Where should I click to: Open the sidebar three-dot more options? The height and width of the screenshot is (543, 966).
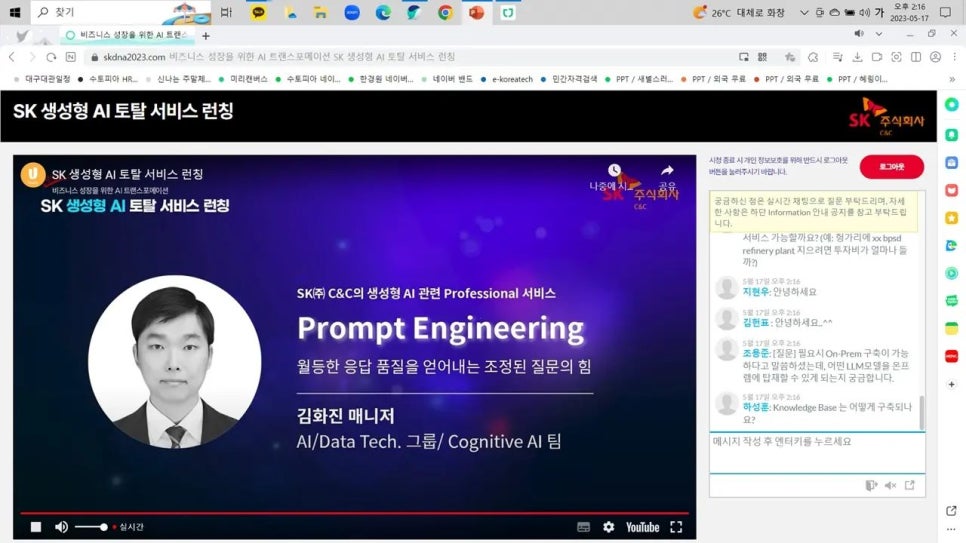[x=952, y=529]
